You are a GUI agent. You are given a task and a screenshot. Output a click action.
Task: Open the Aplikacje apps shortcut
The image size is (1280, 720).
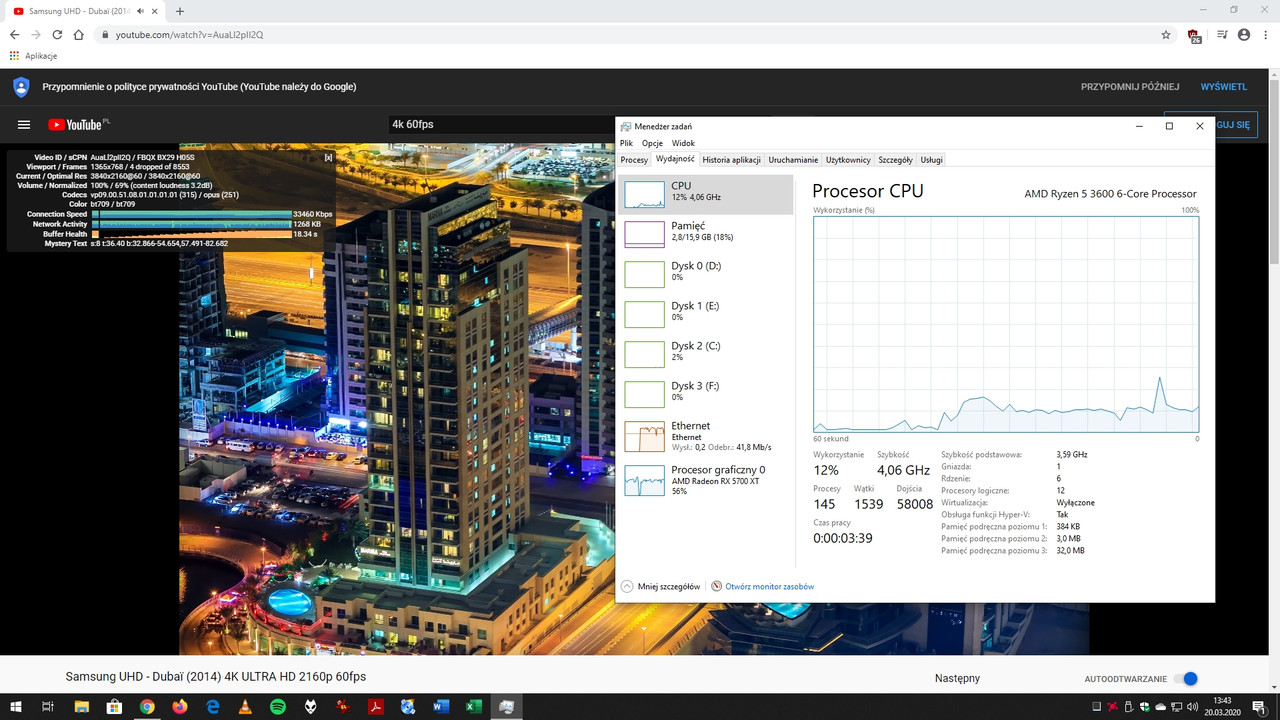click(x=33, y=56)
